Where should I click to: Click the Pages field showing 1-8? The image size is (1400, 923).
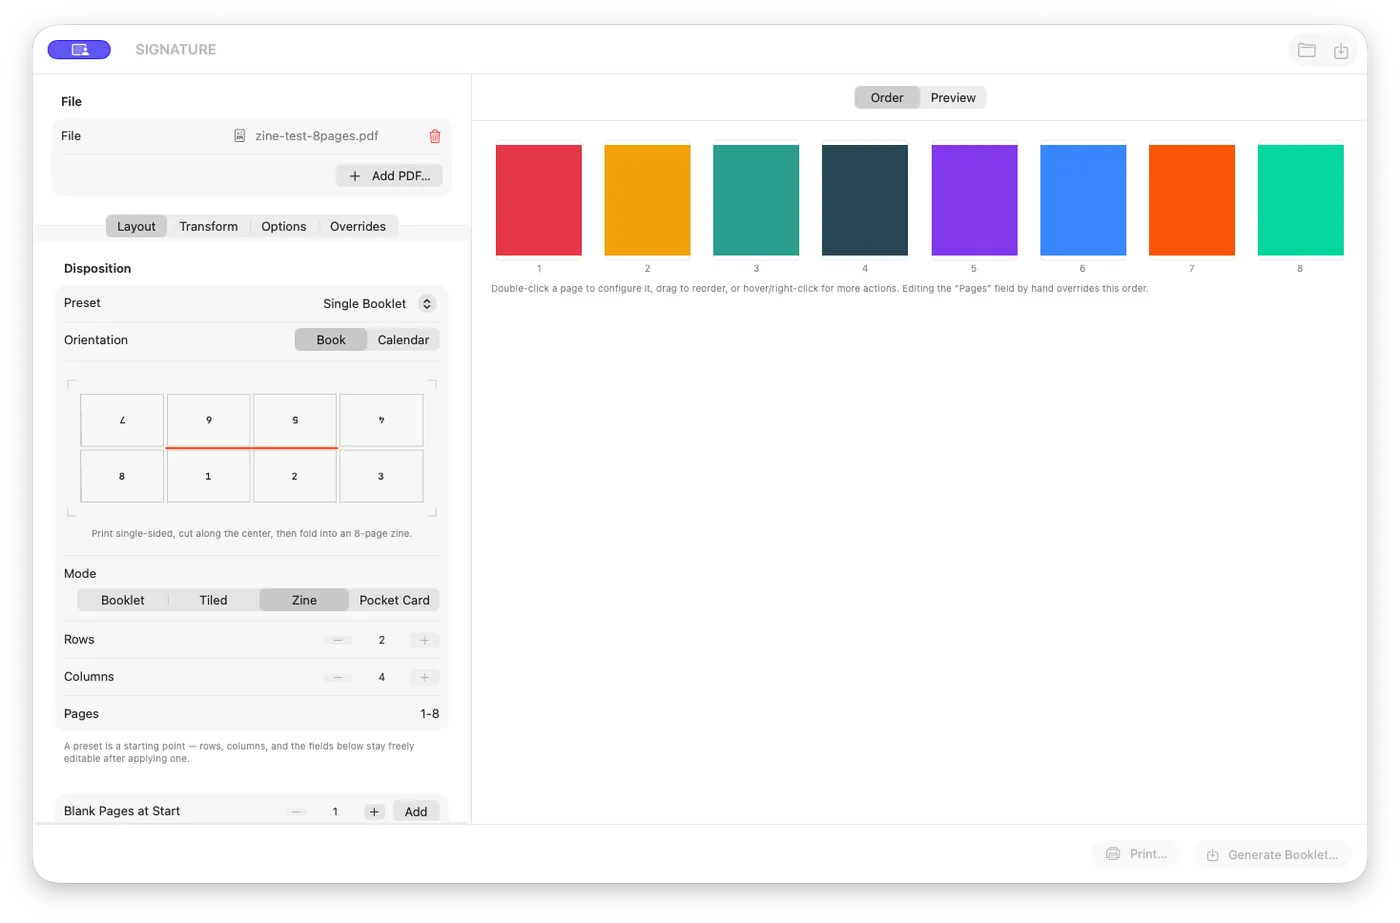tap(429, 714)
